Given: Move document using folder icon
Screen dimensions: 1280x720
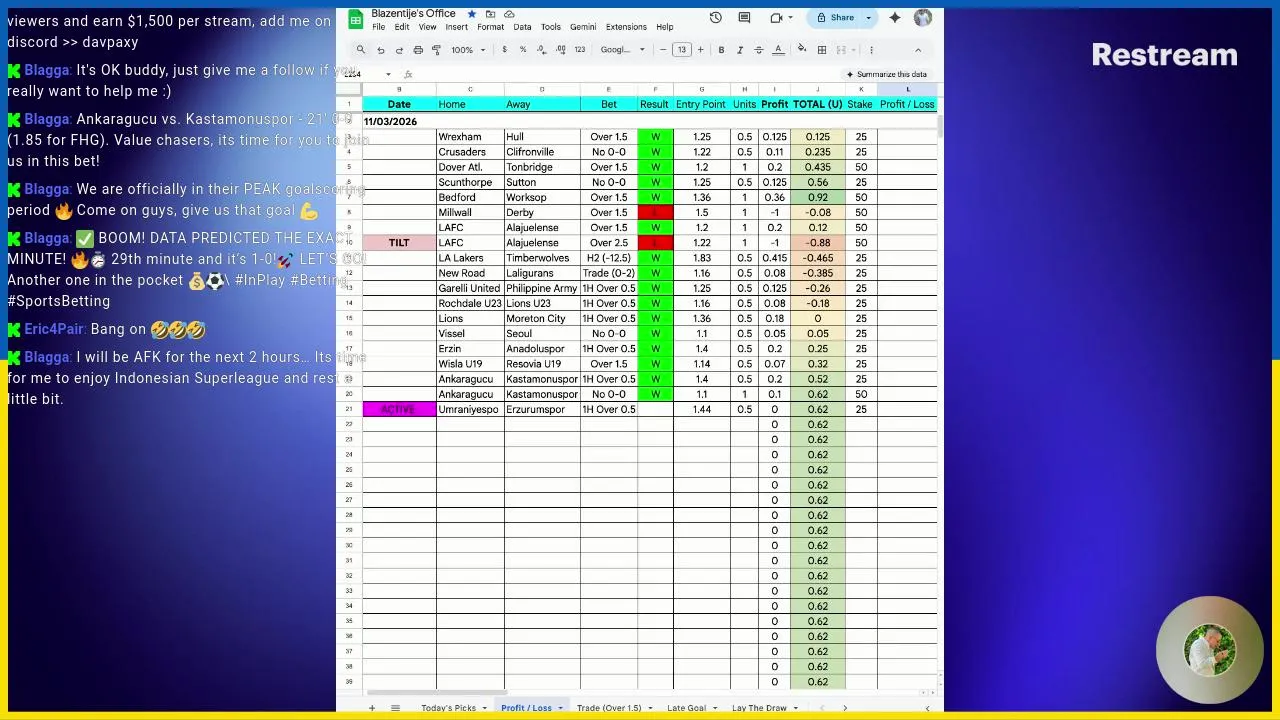Looking at the screenshot, I should click(490, 14).
